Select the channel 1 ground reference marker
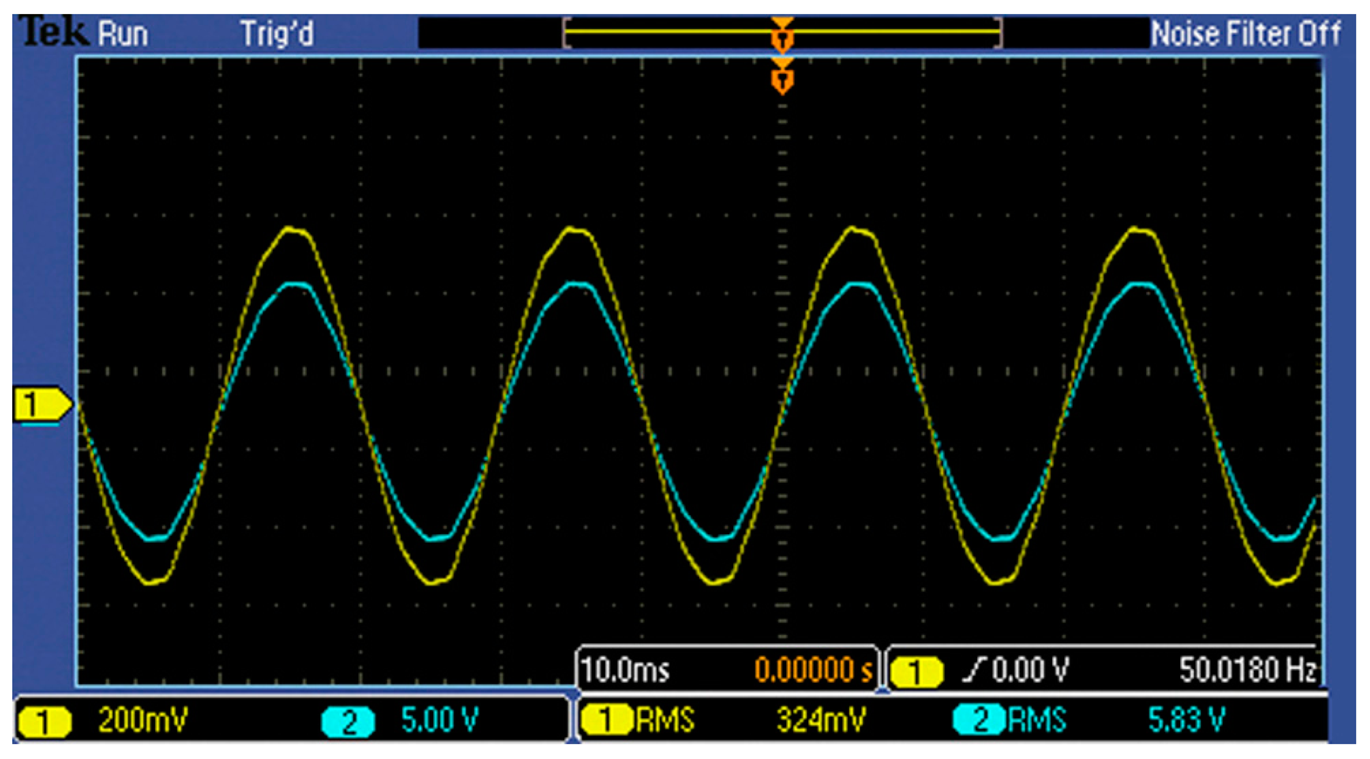Screen dimensions: 1370x759 tap(43, 405)
